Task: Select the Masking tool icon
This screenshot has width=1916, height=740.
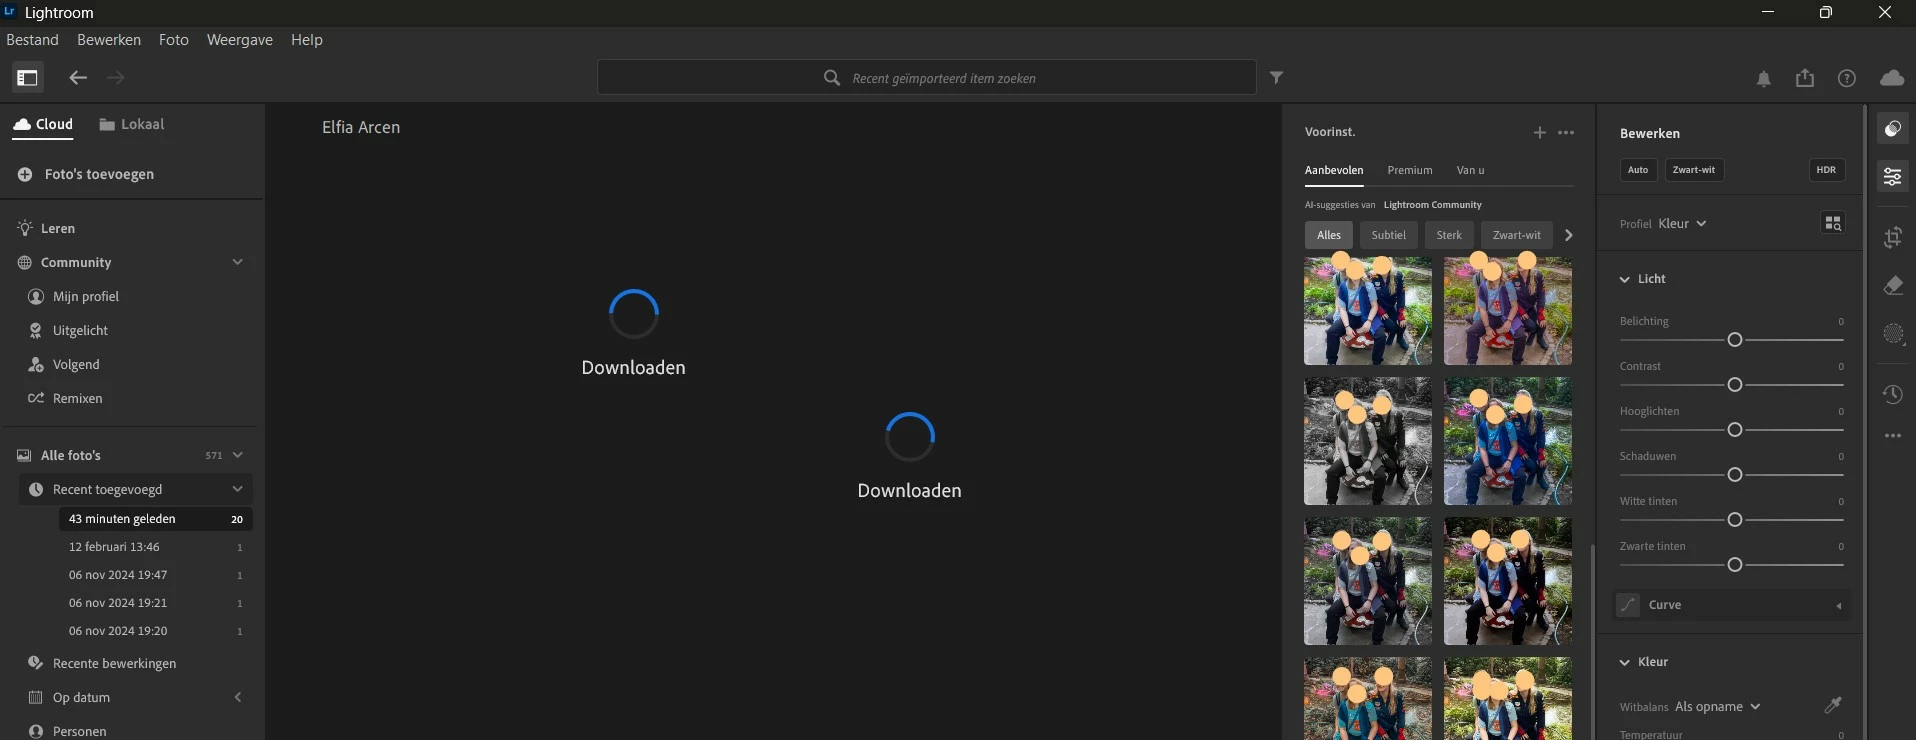Action: coord(1893,334)
